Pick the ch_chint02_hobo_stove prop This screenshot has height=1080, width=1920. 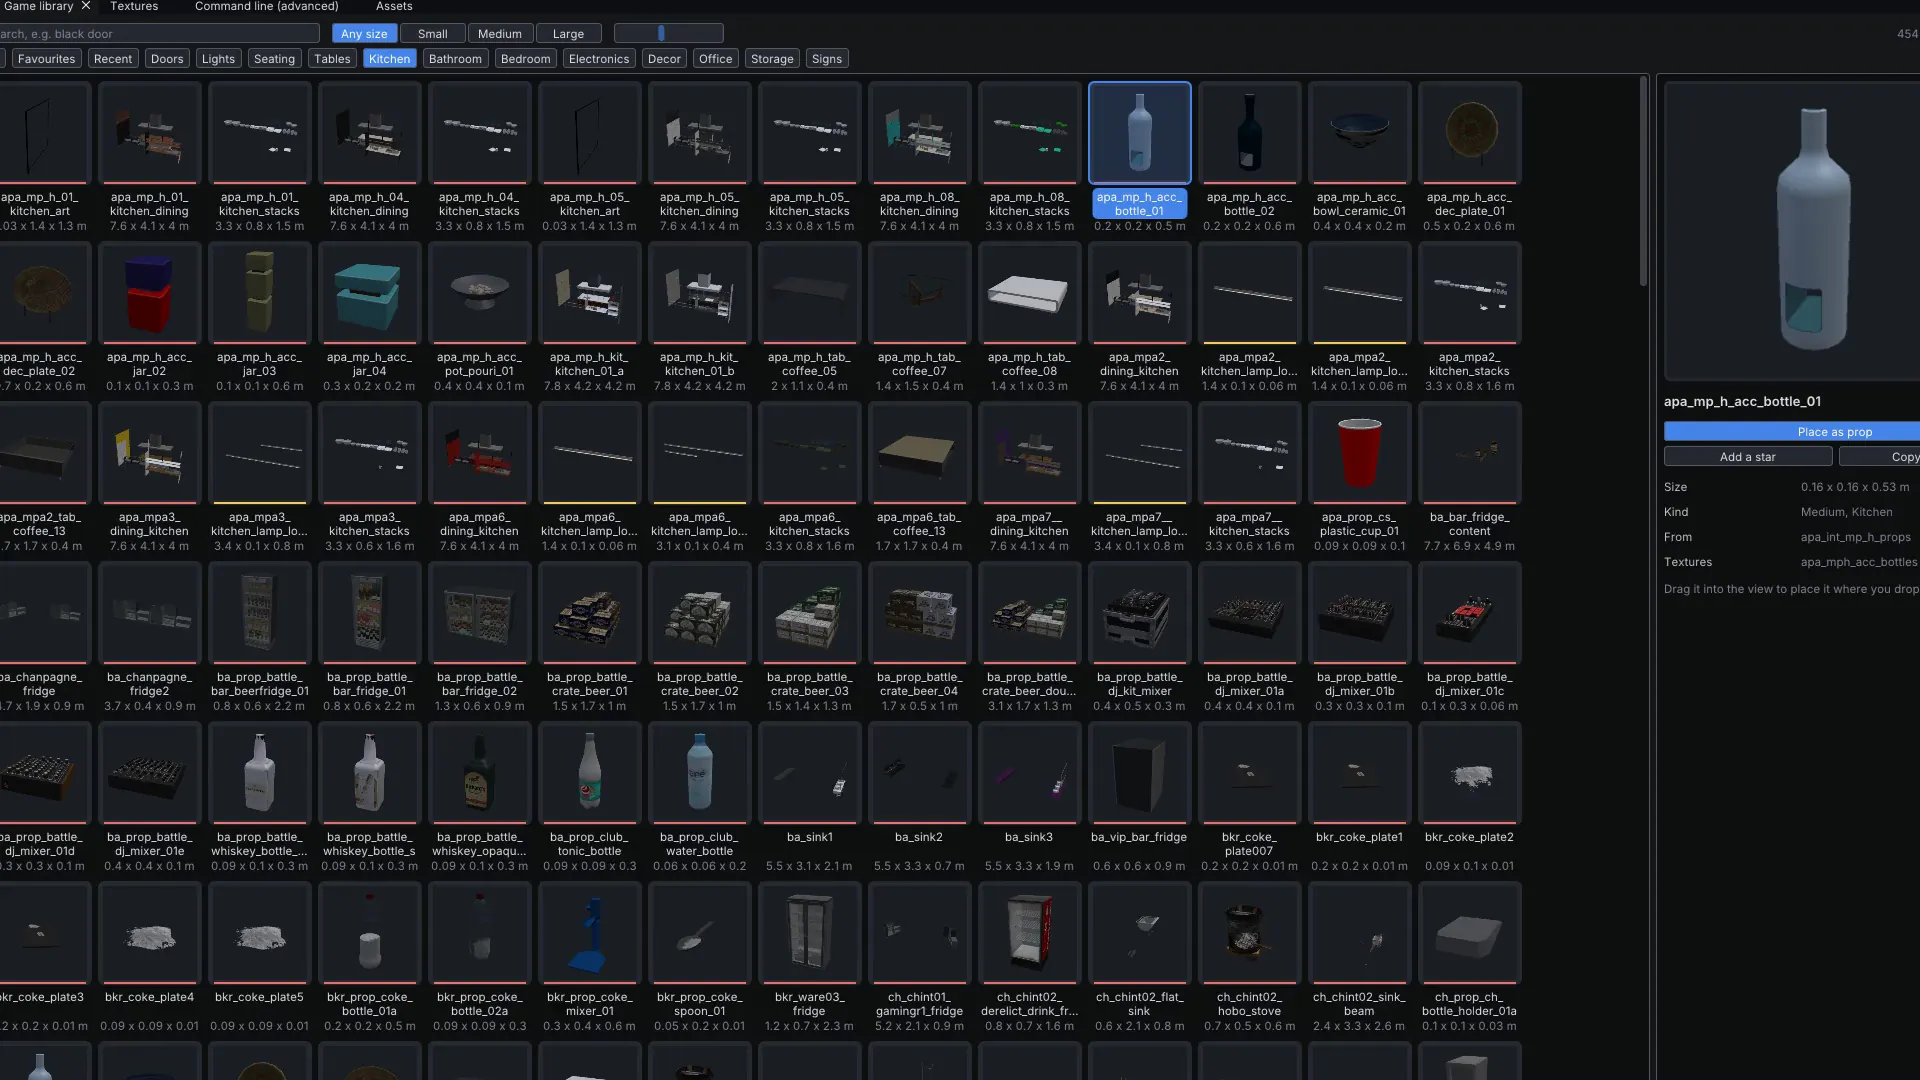(x=1249, y=933)
